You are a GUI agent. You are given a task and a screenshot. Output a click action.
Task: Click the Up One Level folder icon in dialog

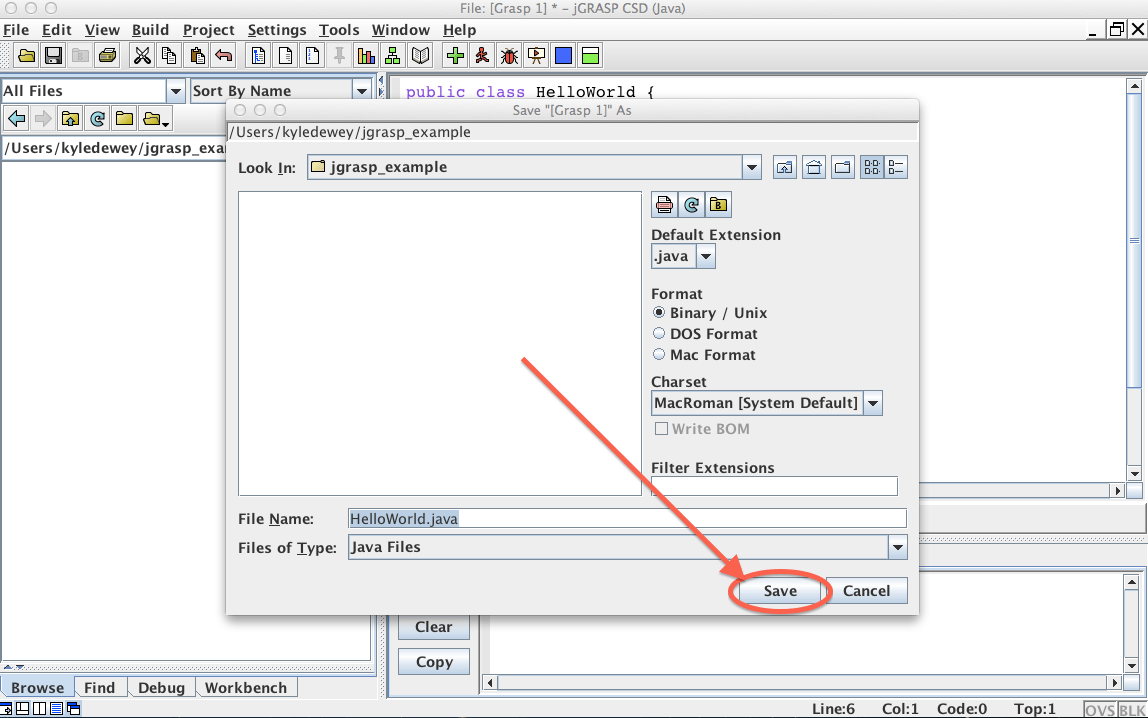784,167
